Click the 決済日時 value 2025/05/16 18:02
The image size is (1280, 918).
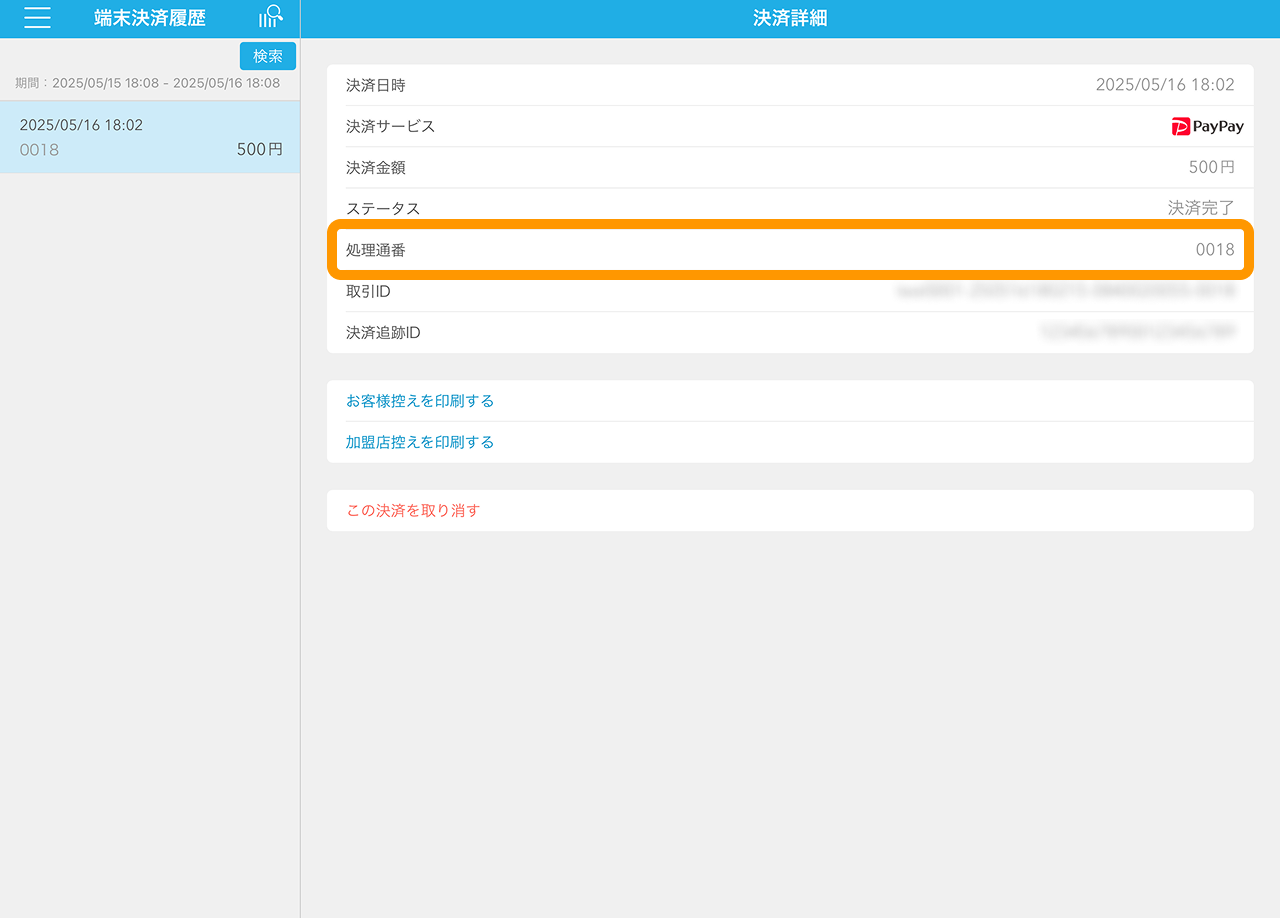(1165, 85)
